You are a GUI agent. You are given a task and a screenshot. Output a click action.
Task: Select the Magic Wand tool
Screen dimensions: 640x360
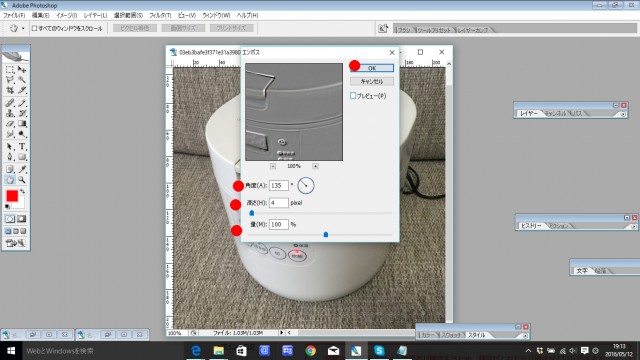(x=22, y=80)
